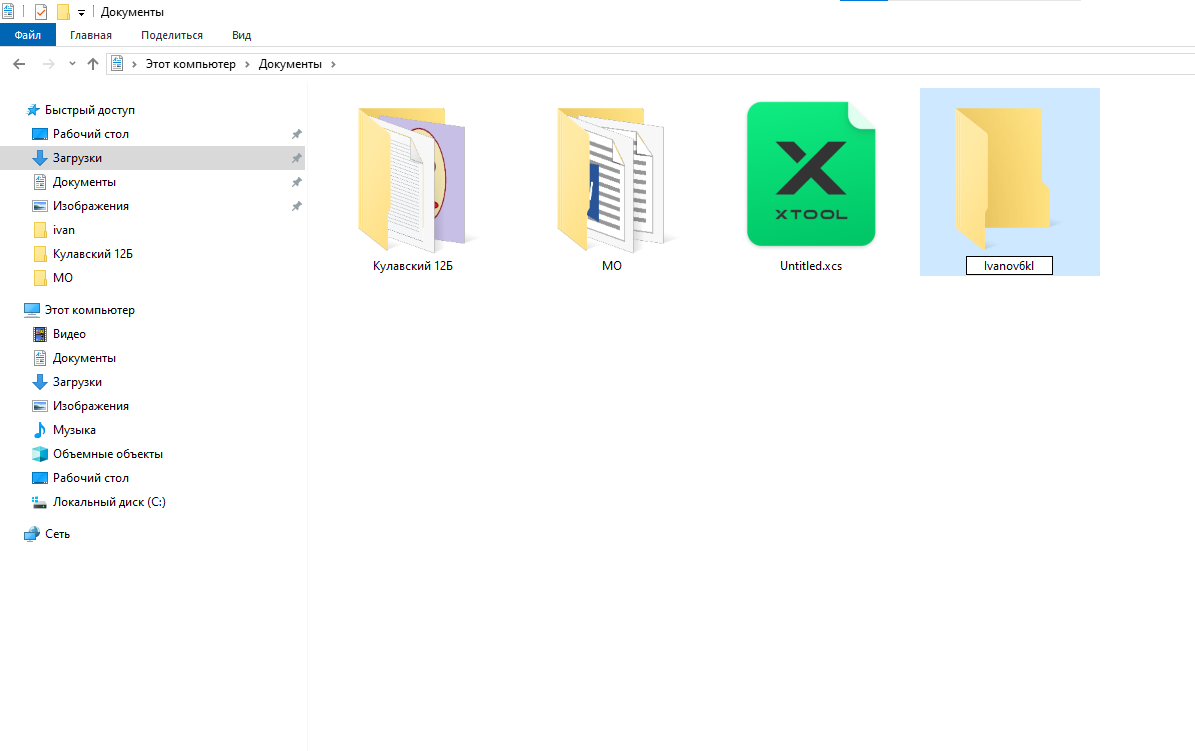Click the pin icon next to Загрузки
Viewport: 1195px width, 751px height.
tap(296, 158)
